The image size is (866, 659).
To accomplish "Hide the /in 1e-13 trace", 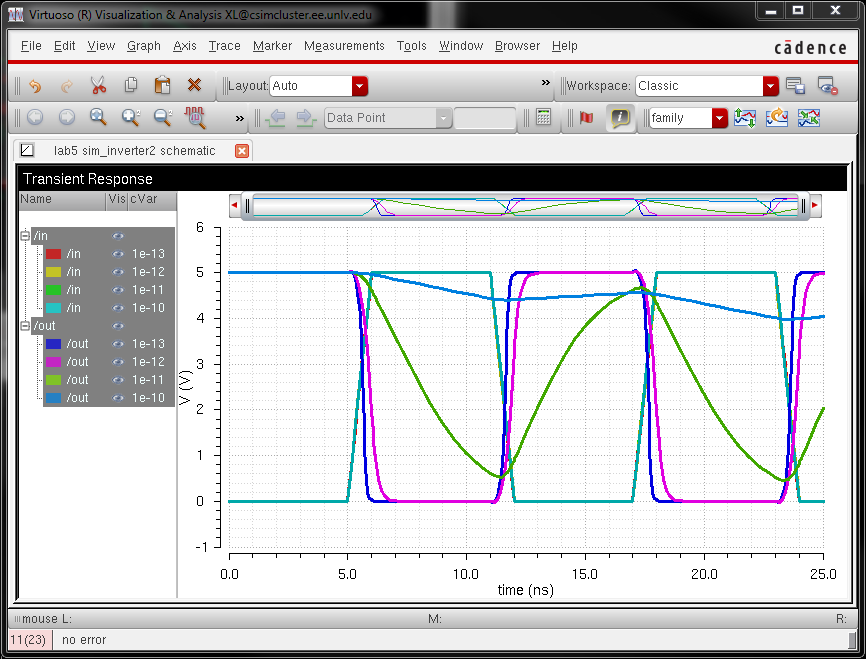I will click(x=117, y=254).
